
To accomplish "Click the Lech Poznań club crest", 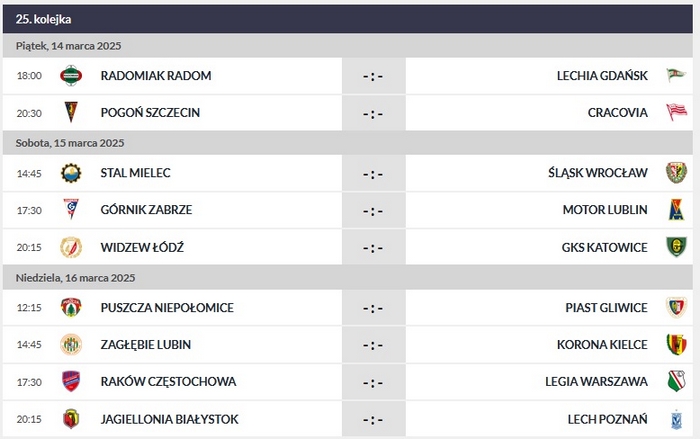I will [x=676, y=419].
